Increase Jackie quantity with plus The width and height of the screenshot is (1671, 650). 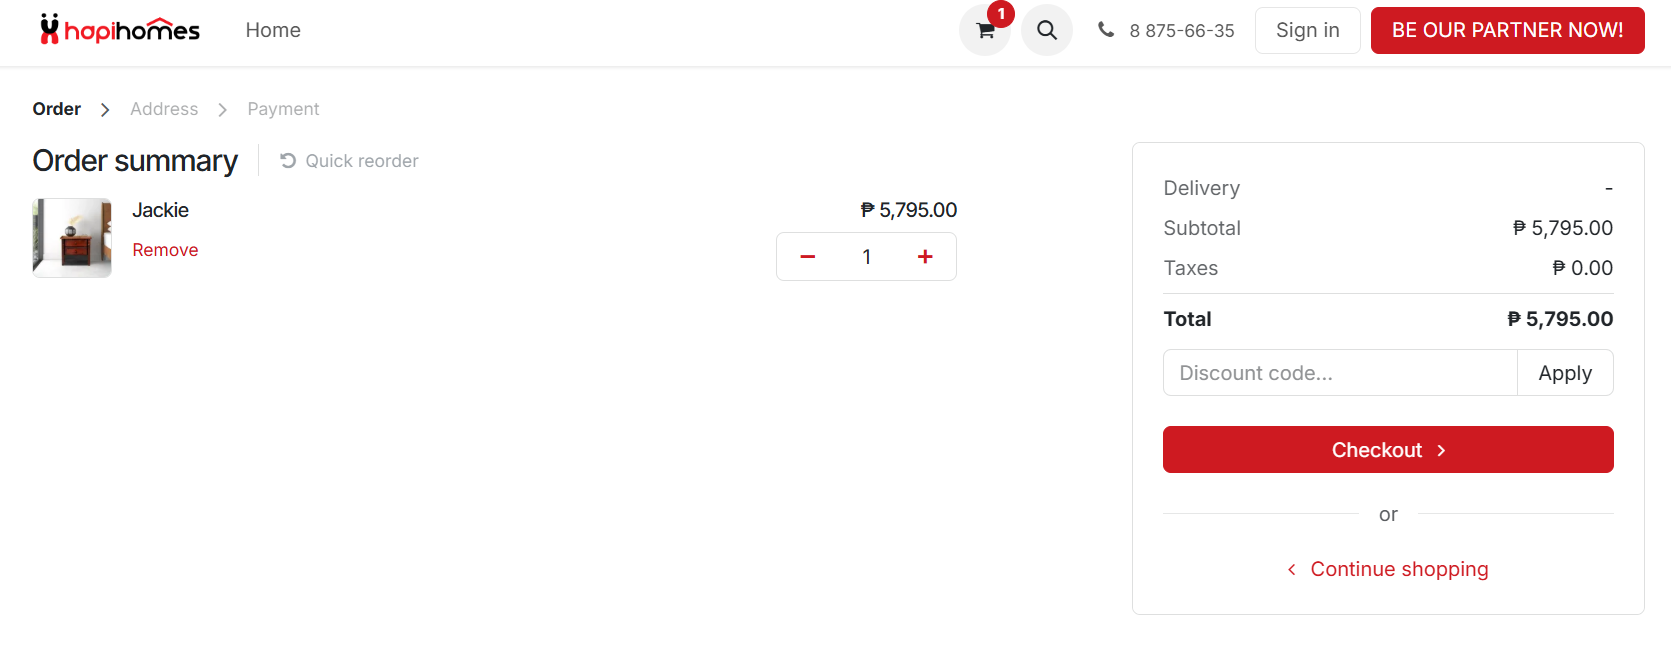925,257
